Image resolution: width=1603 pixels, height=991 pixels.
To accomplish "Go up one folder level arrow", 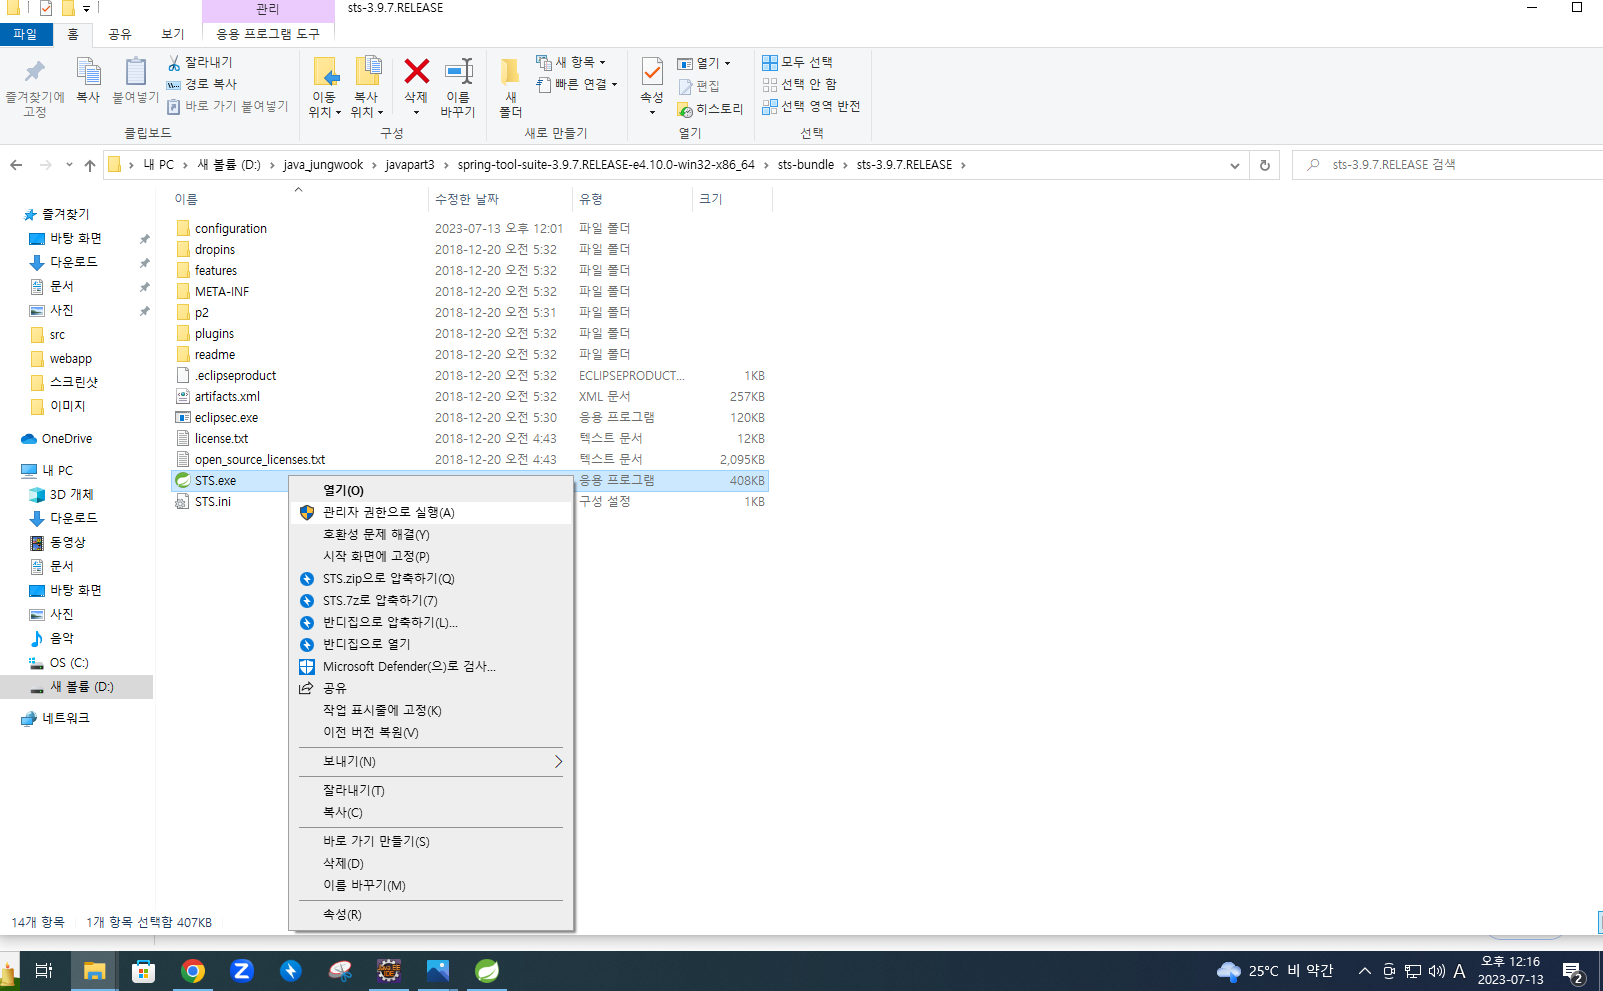I will [x=90, y=165].
